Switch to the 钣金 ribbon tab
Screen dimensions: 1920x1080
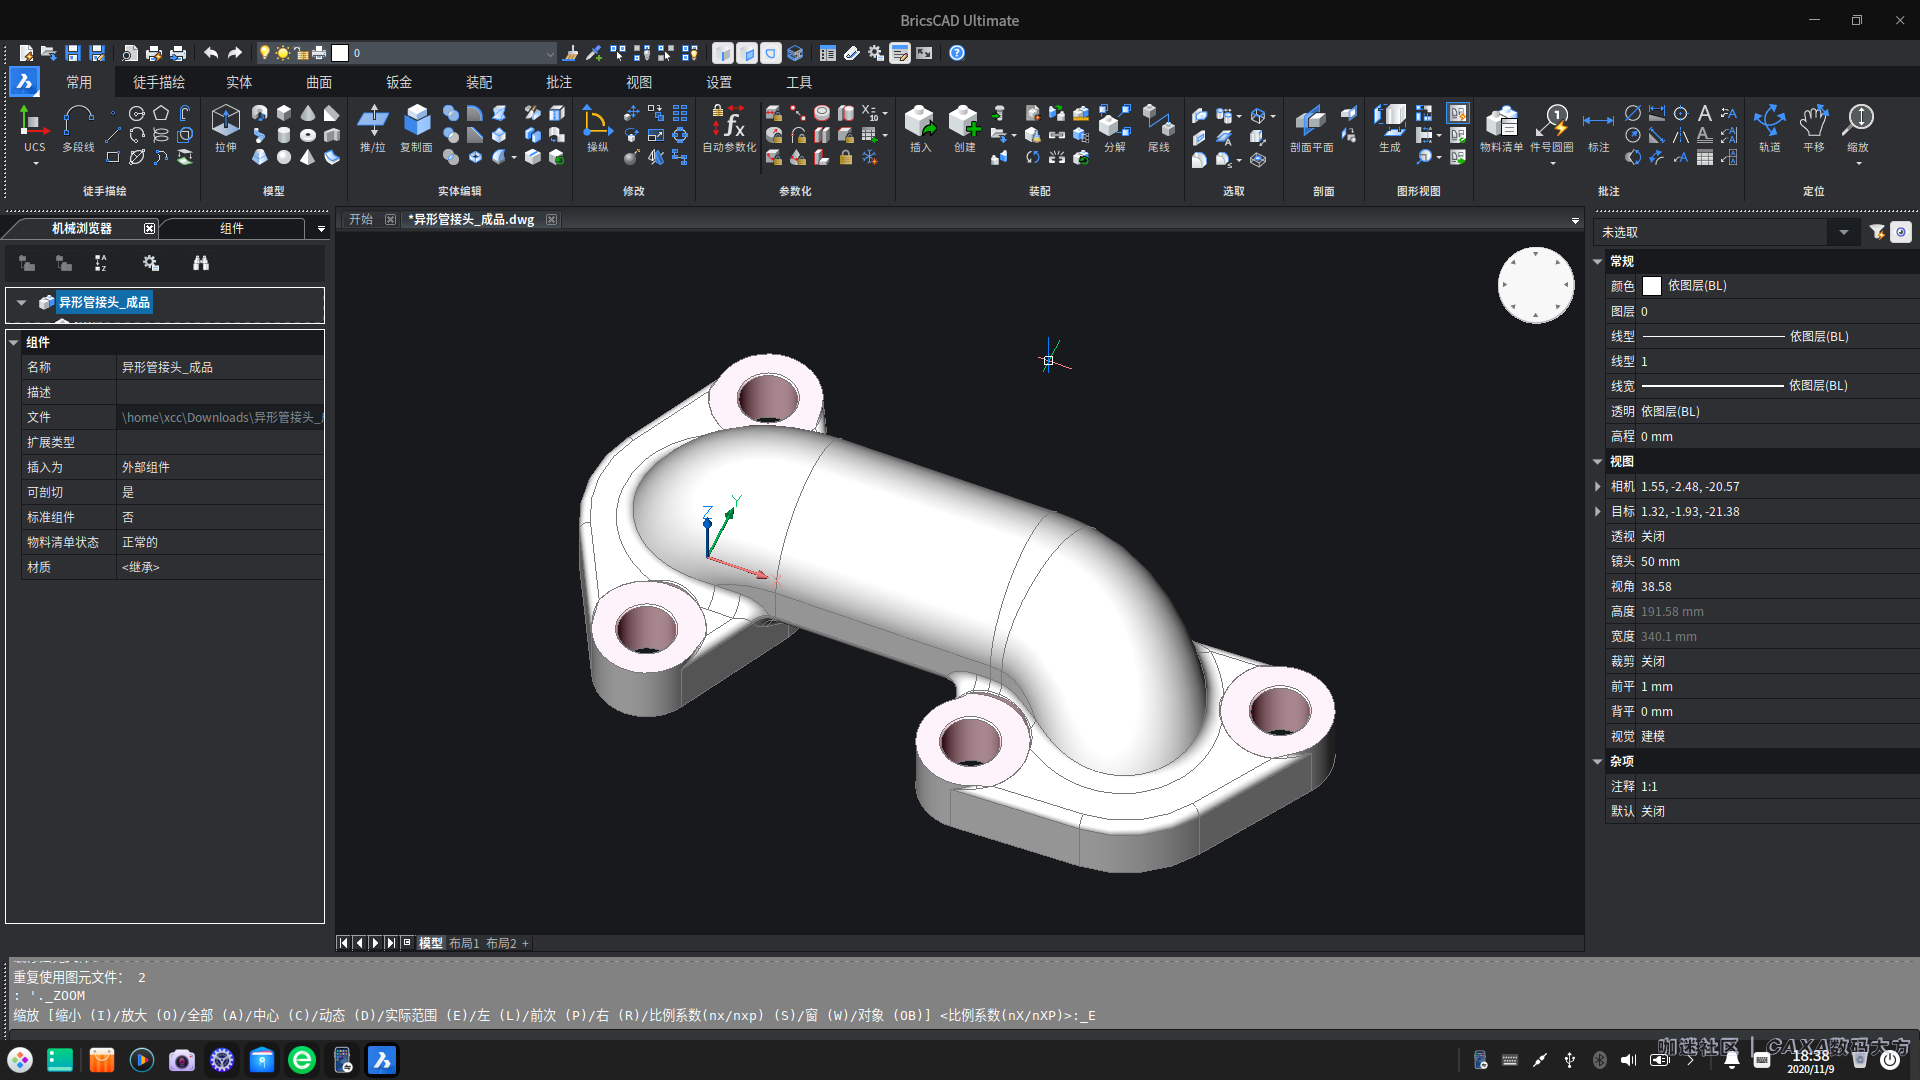click(x=398, y=82)
